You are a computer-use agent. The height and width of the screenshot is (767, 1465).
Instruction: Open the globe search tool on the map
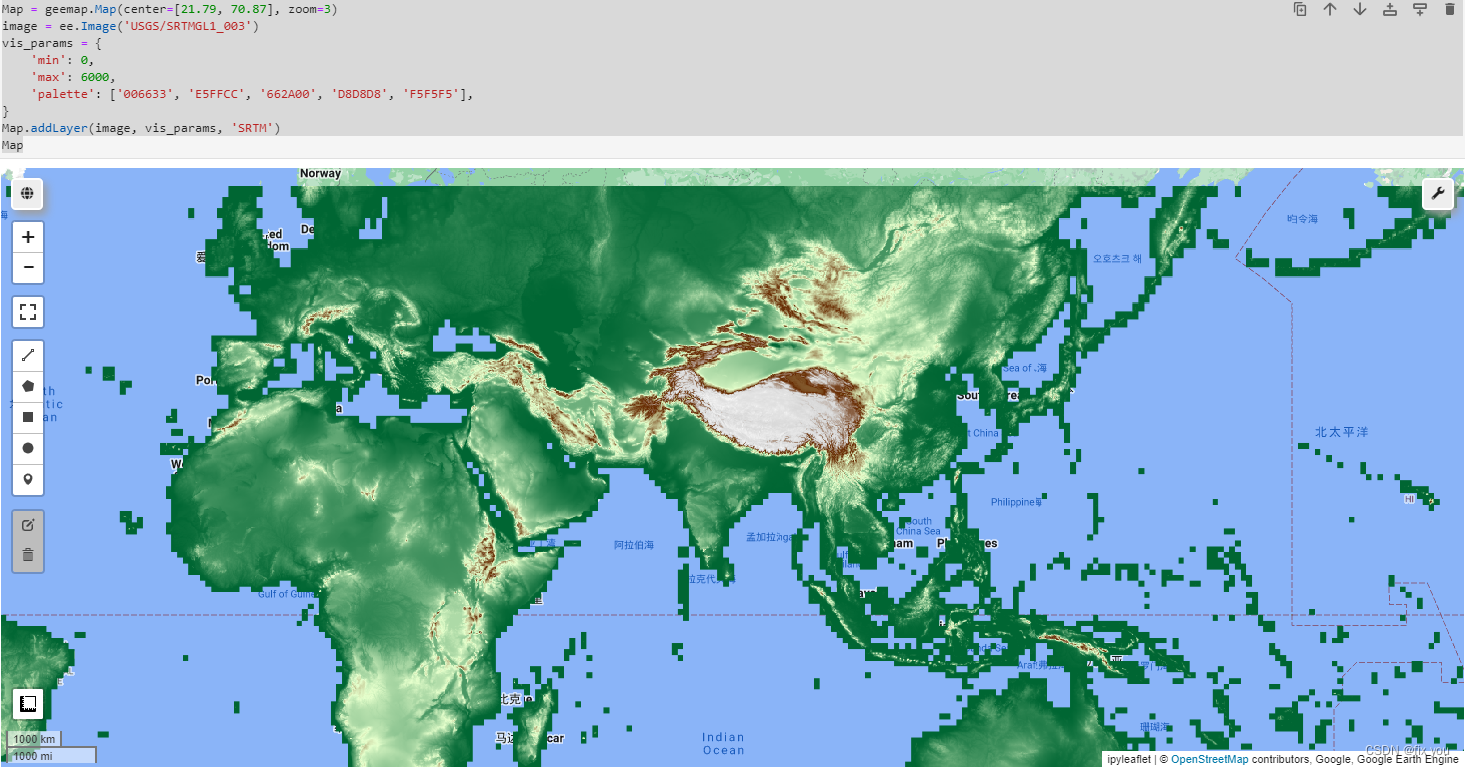pyautogui.click(x=27, y=193)
